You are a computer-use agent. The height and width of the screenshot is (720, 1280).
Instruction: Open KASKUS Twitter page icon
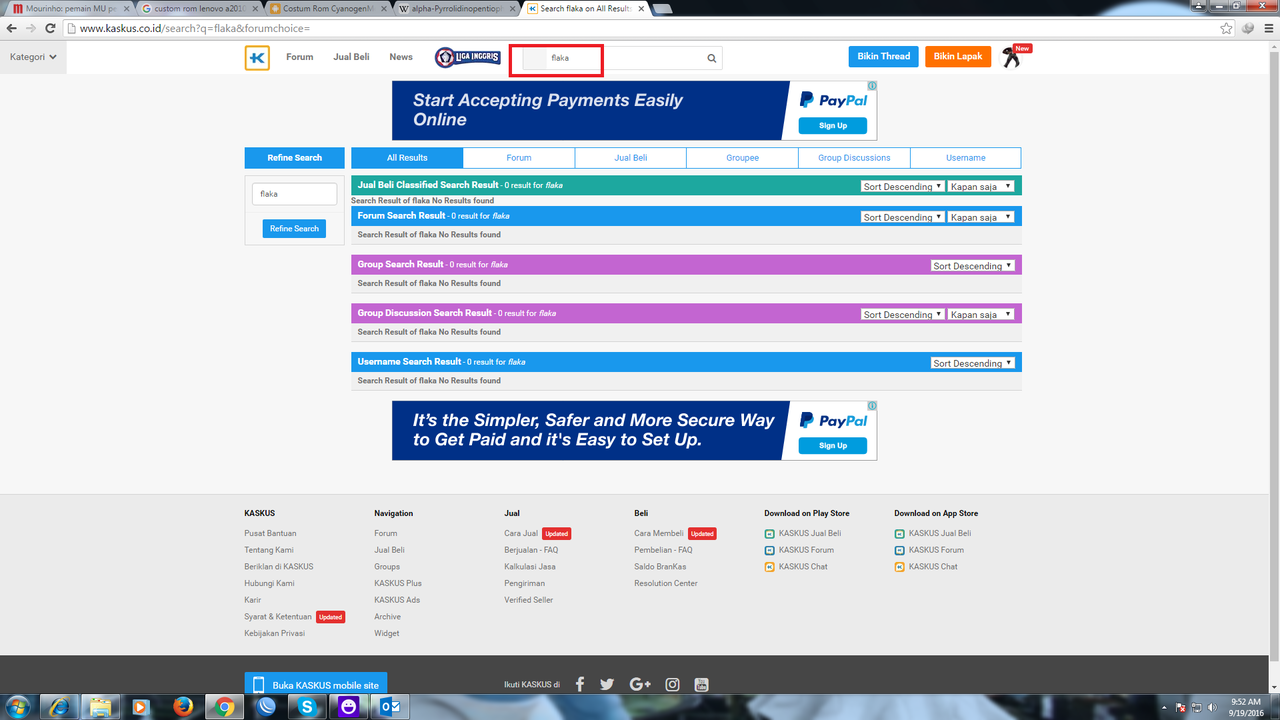click(x=607, y=684)
